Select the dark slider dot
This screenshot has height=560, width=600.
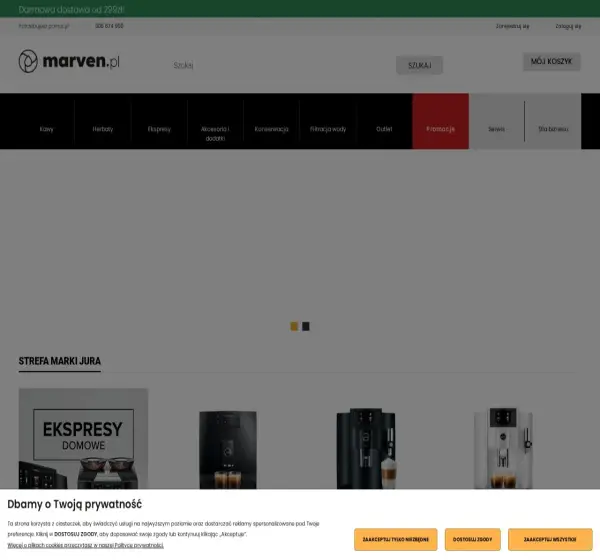[x=306, y=327]
